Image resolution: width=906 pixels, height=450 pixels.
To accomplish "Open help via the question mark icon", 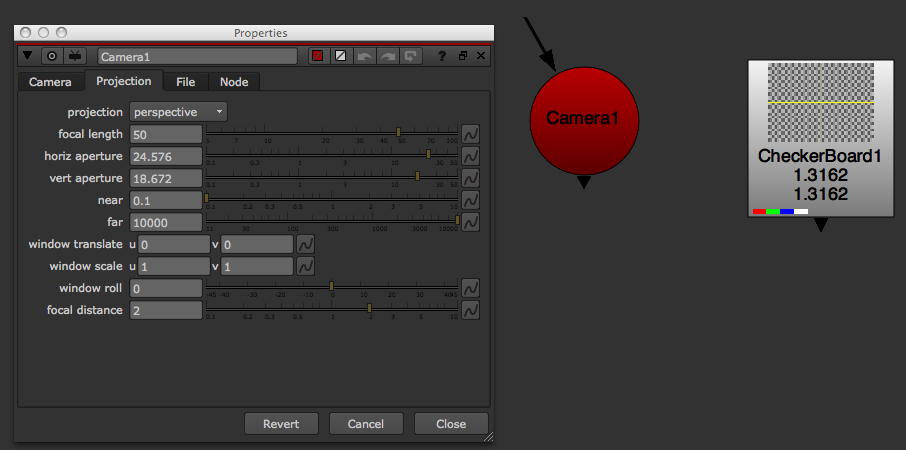I will coord(442,56).
